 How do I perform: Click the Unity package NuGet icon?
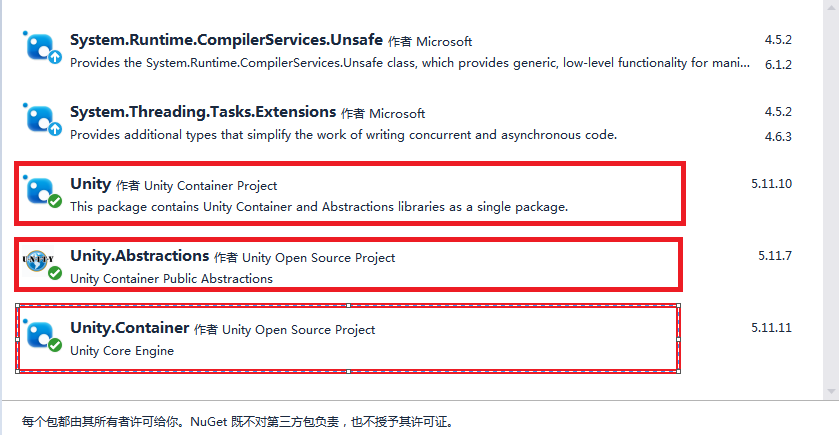pyautogui.click(x=42, y=192)
